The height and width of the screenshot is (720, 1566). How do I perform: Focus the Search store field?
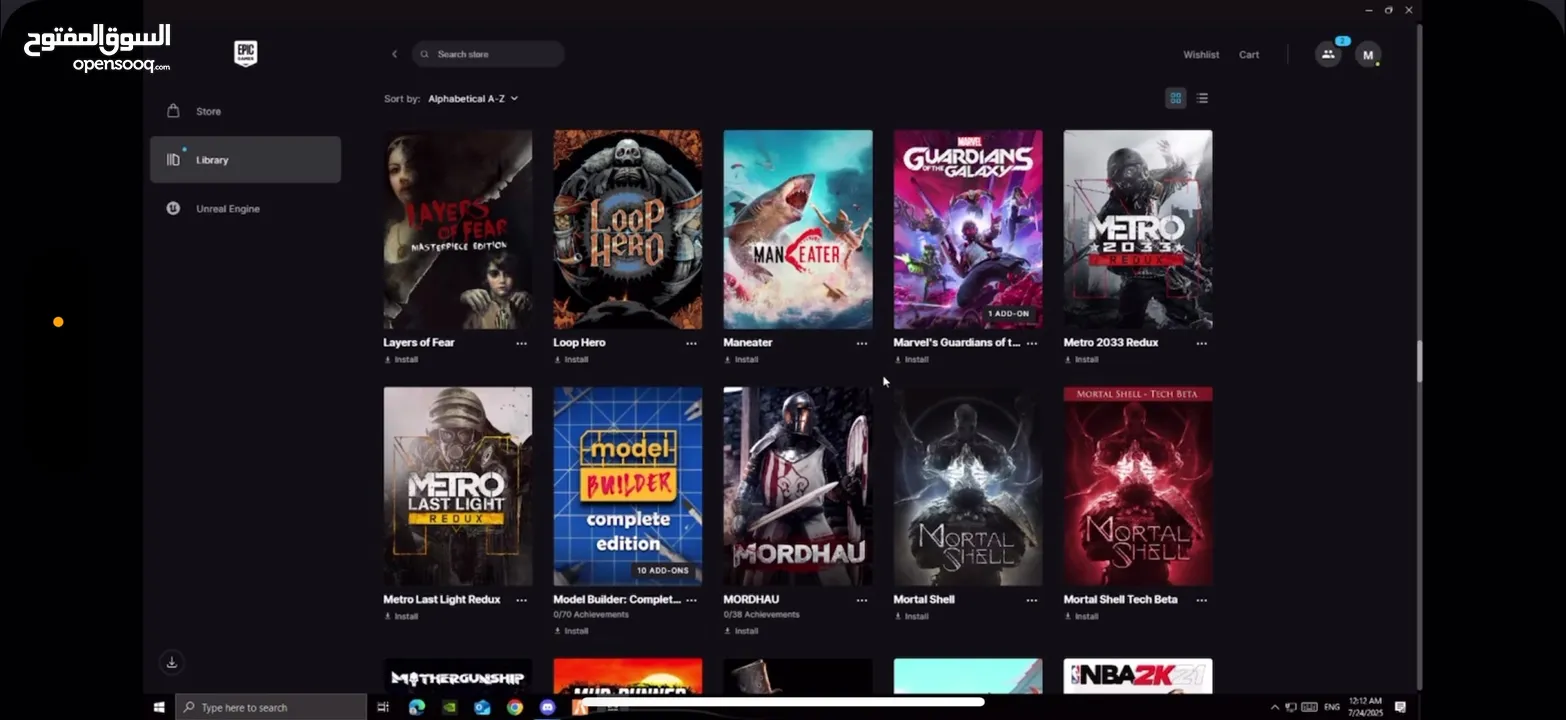point(488,54)
